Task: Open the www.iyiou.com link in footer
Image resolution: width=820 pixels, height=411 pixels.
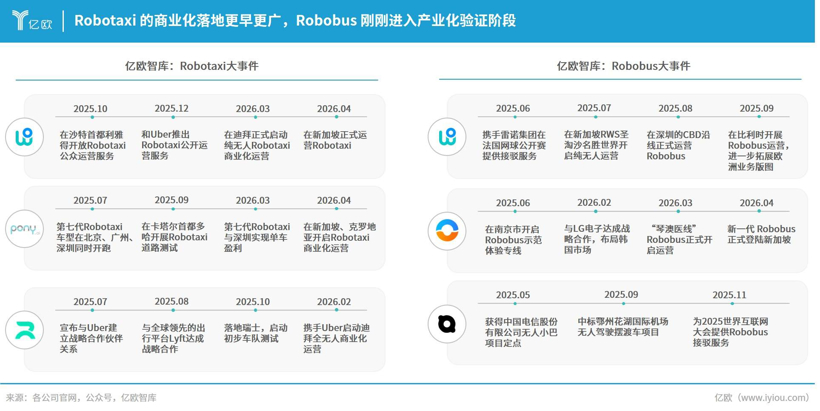Action: [775, 397]
